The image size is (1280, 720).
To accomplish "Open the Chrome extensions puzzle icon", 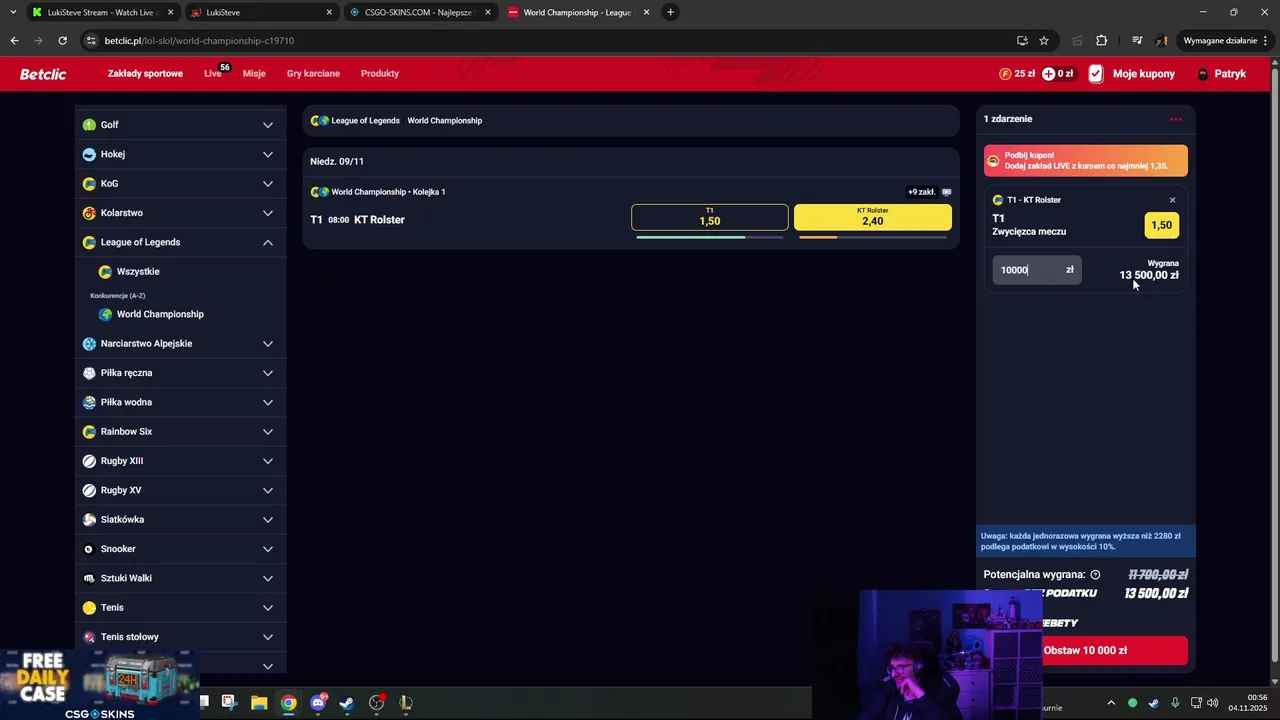I will (x=1102, y=41).
